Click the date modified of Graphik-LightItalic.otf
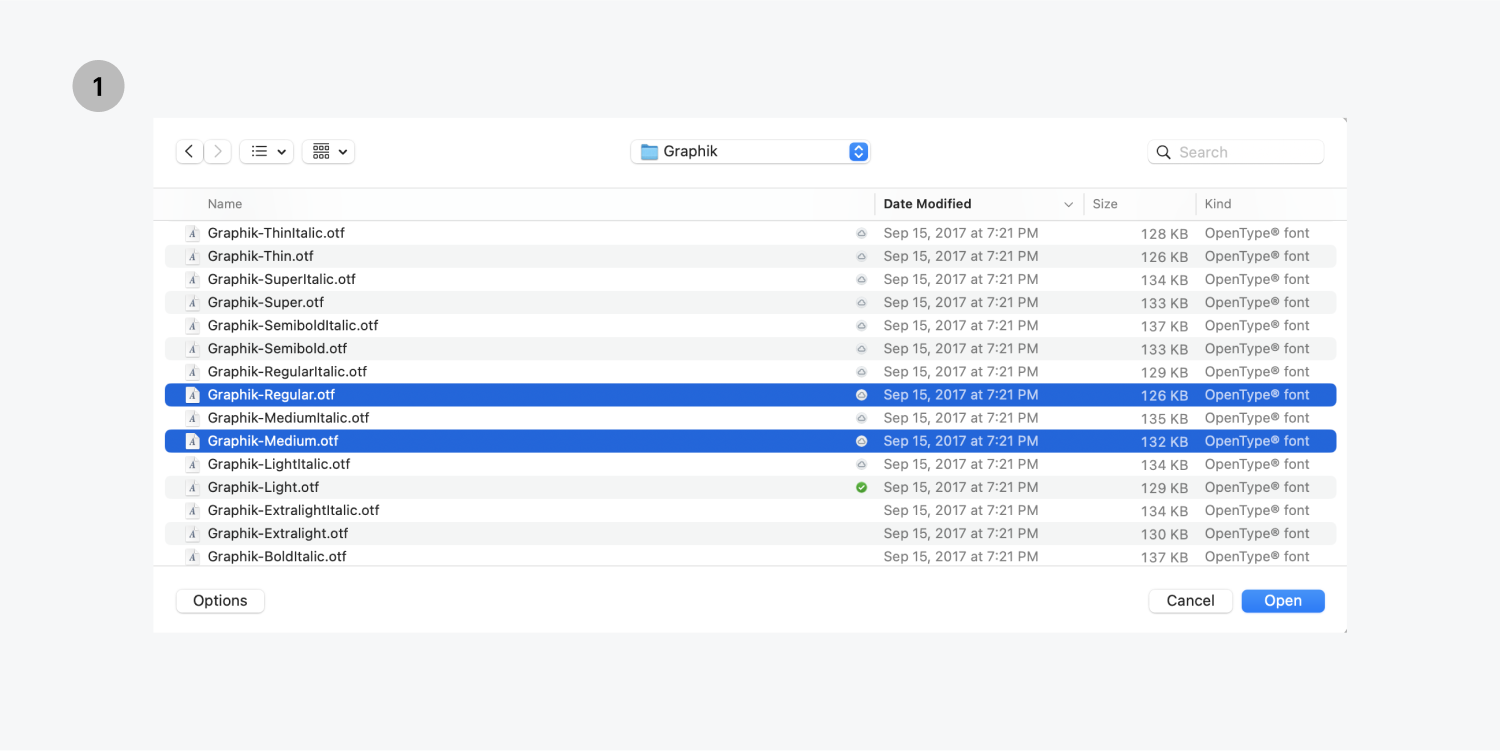The width and height of the screenshot is (1501, 751). [x=961, y=464]
